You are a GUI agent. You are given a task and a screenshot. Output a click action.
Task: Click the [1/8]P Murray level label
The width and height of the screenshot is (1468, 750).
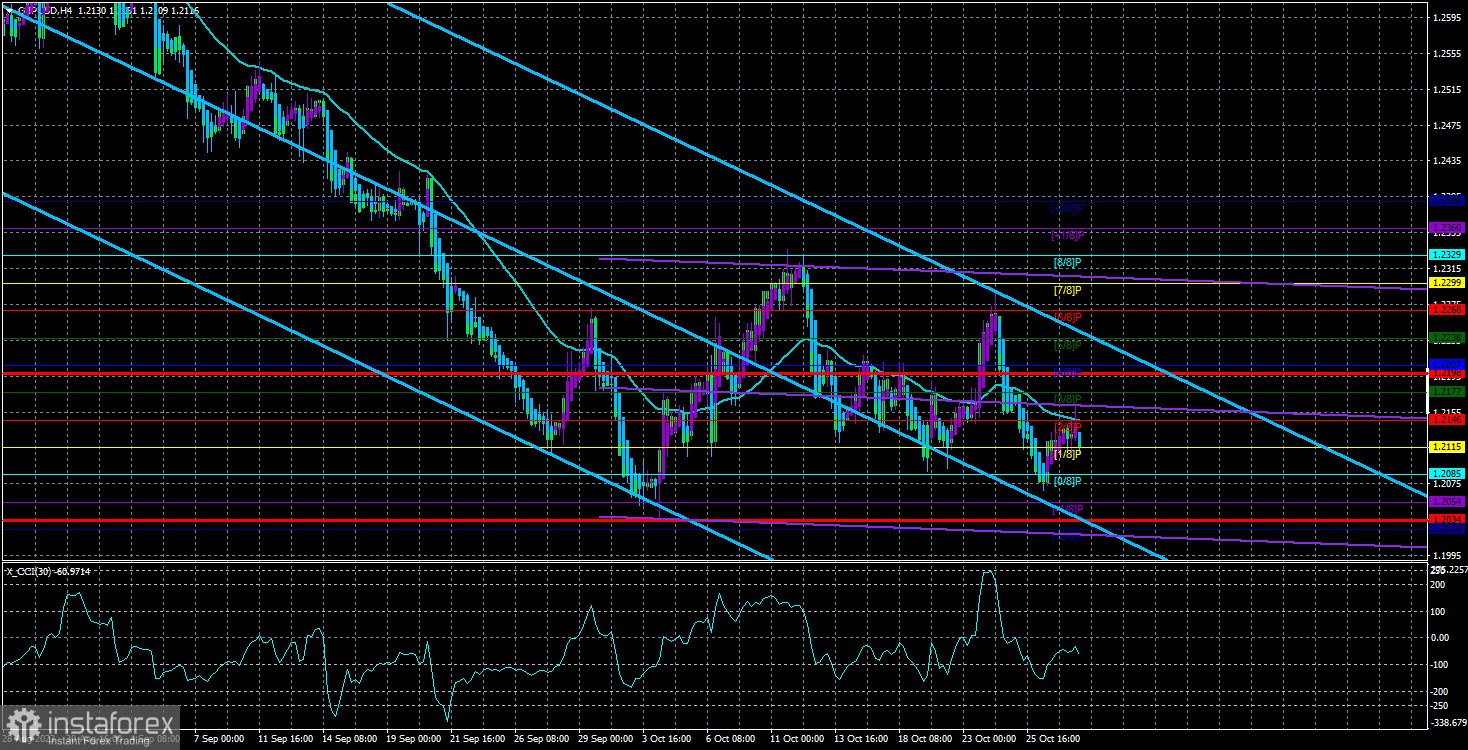(1068, 454)
